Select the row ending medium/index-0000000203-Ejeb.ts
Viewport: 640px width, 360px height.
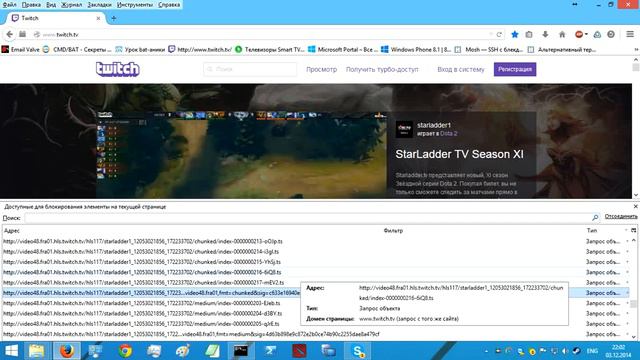click(315, 303)
